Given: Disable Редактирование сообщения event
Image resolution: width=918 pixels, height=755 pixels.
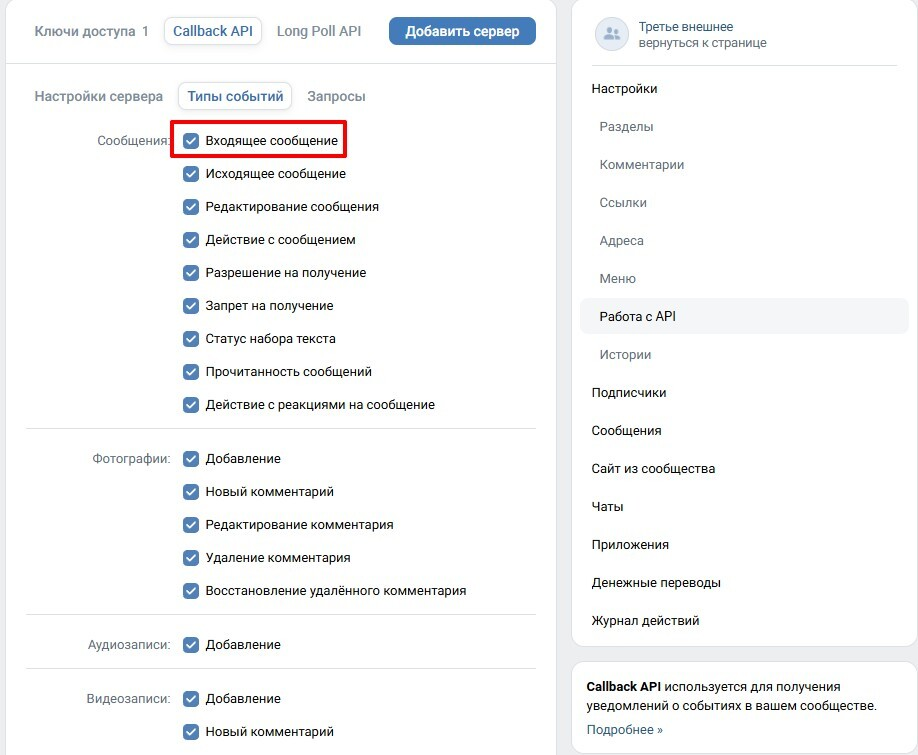Looking at the screenshot, I should 191,207.
